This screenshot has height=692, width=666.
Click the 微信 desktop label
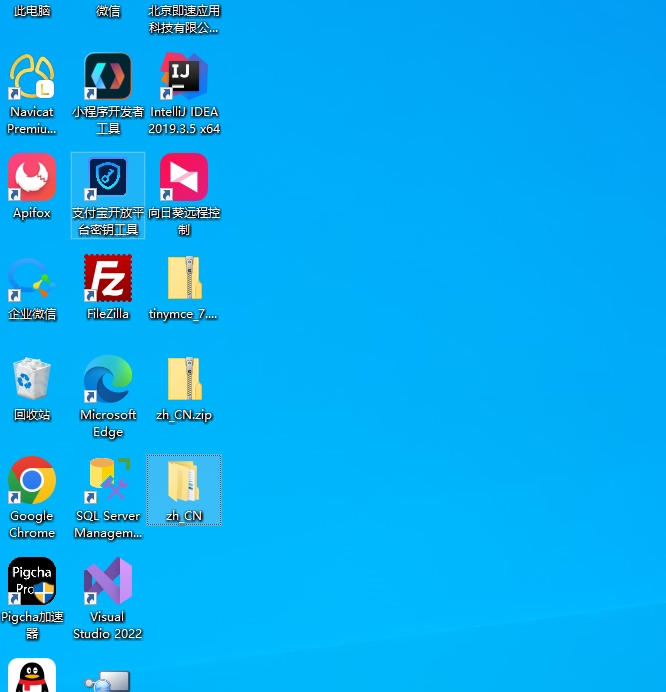(x=108, y=11)
